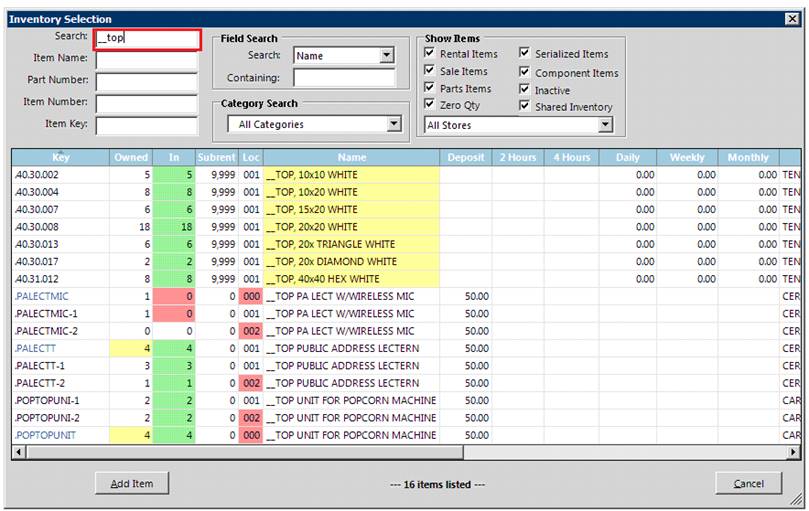Disable the Zero Qty checkbox
The width and height of the screenshot is (809, 511).
point(430,105)
